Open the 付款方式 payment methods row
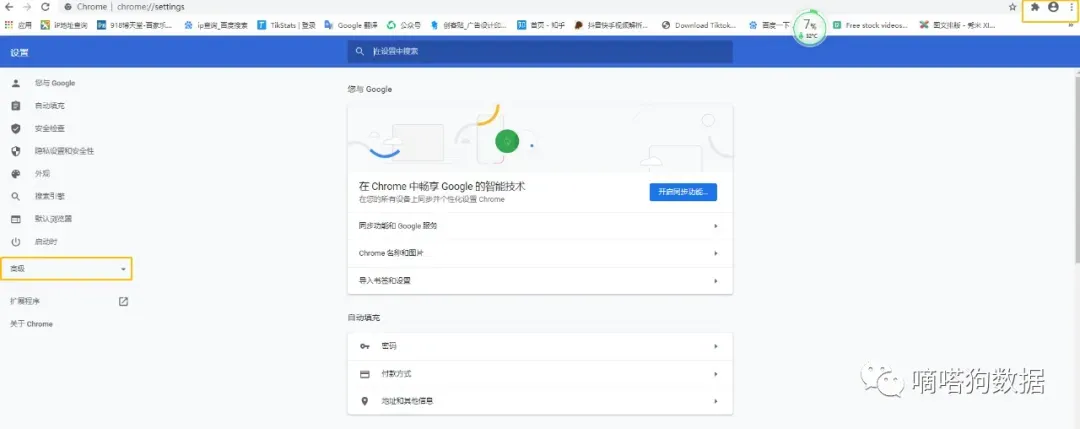The height and width of the screenshot is (429, 1080). (540, 374)
